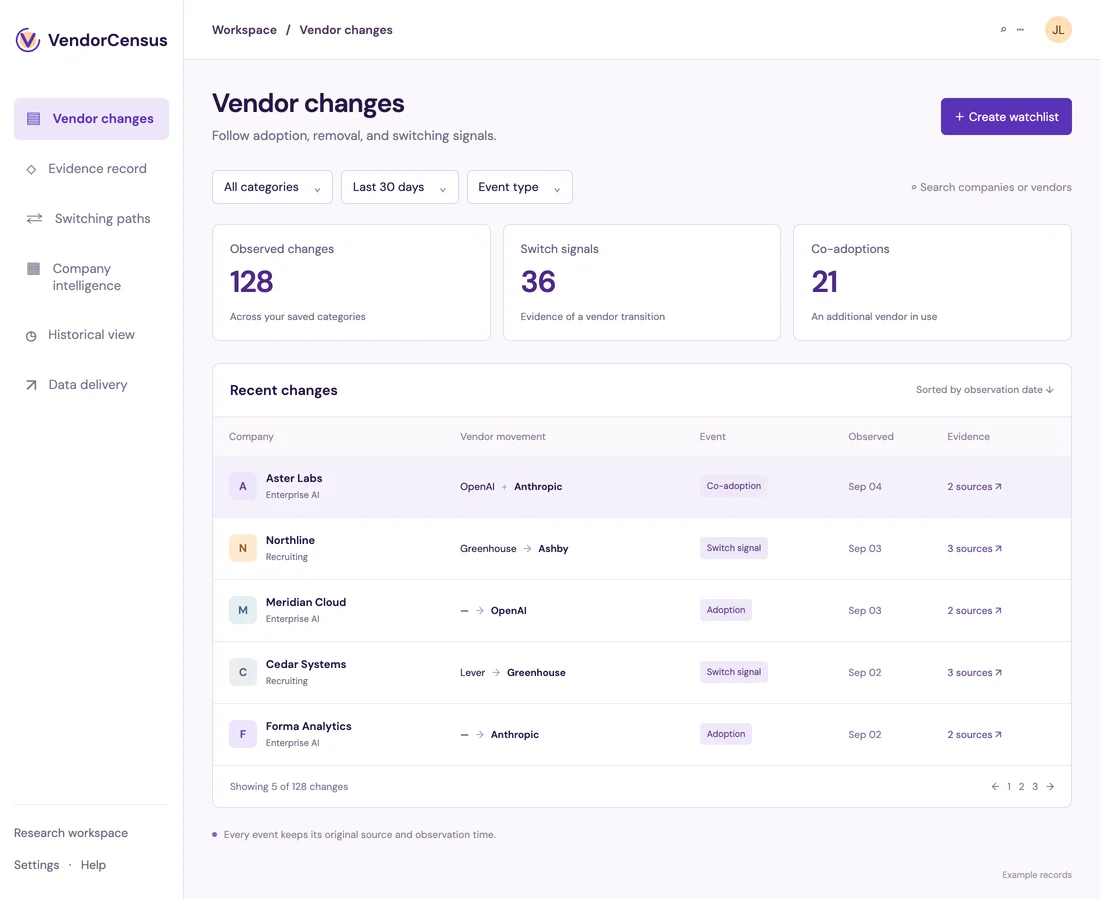Click the Workspace breadcrumb link
This screenshot has height=899, width=1100.
(244, 30)
